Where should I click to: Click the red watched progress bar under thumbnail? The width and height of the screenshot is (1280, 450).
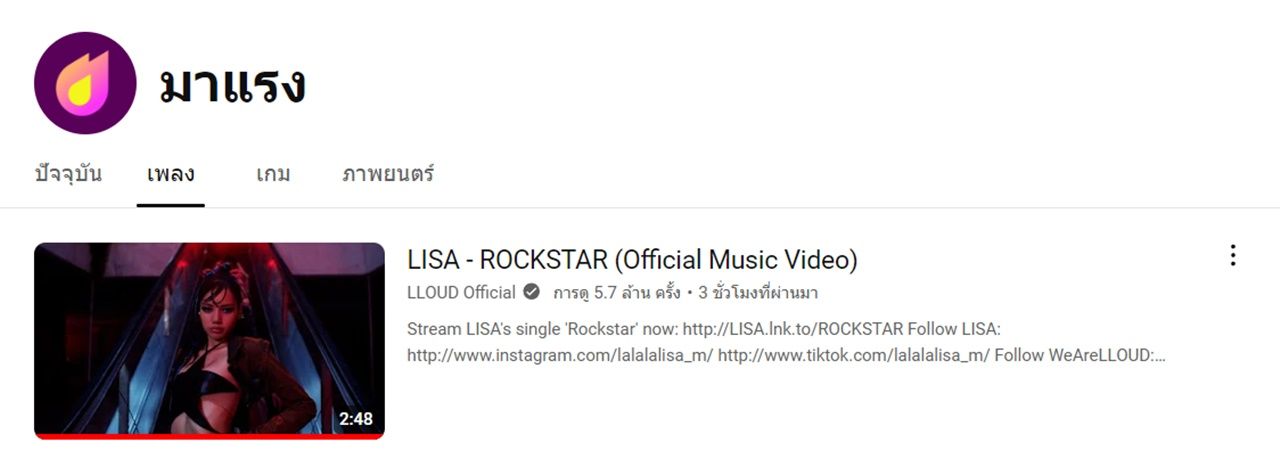pyautogui.click(x=209, y=437)
